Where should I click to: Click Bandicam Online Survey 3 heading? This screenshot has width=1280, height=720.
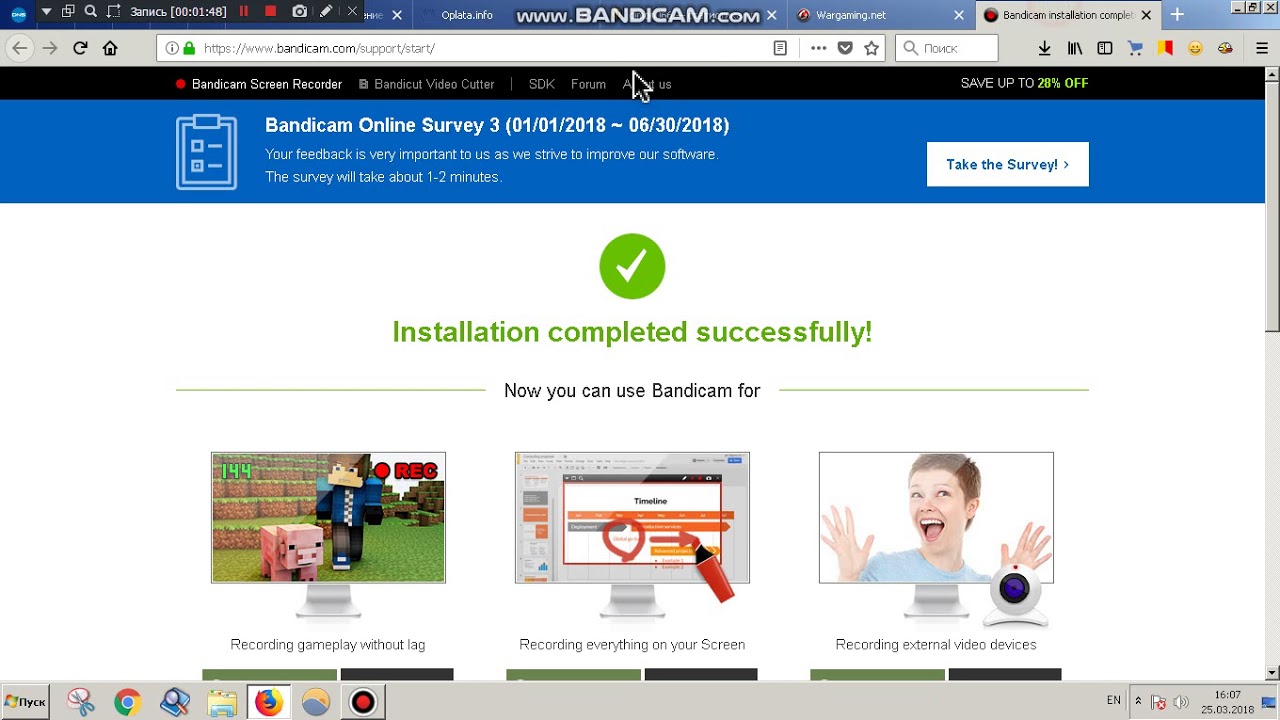(496, 125)
